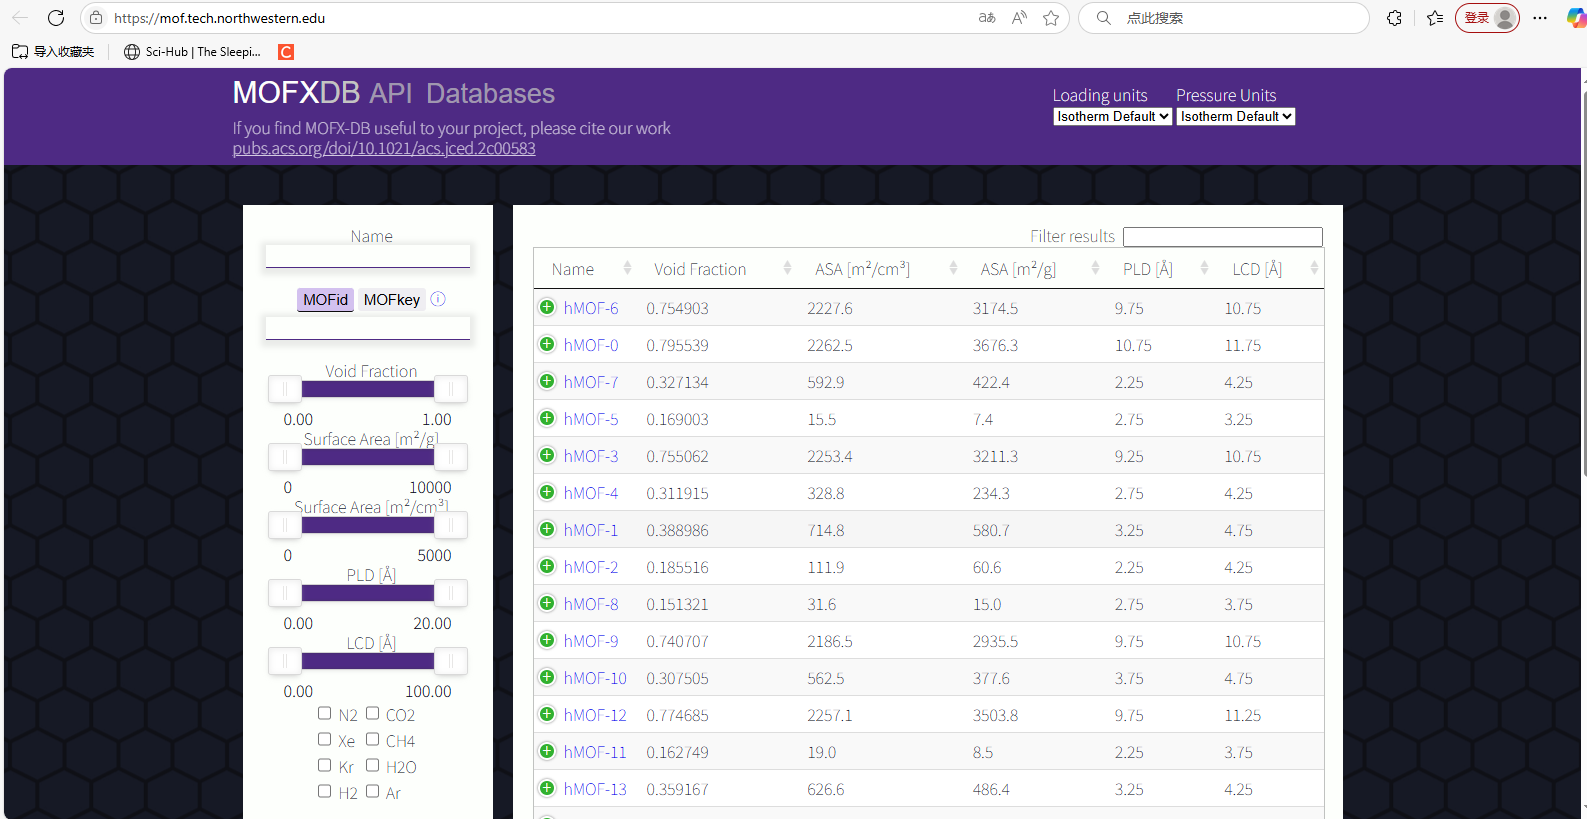Click the Name search input field

[368, 256]
